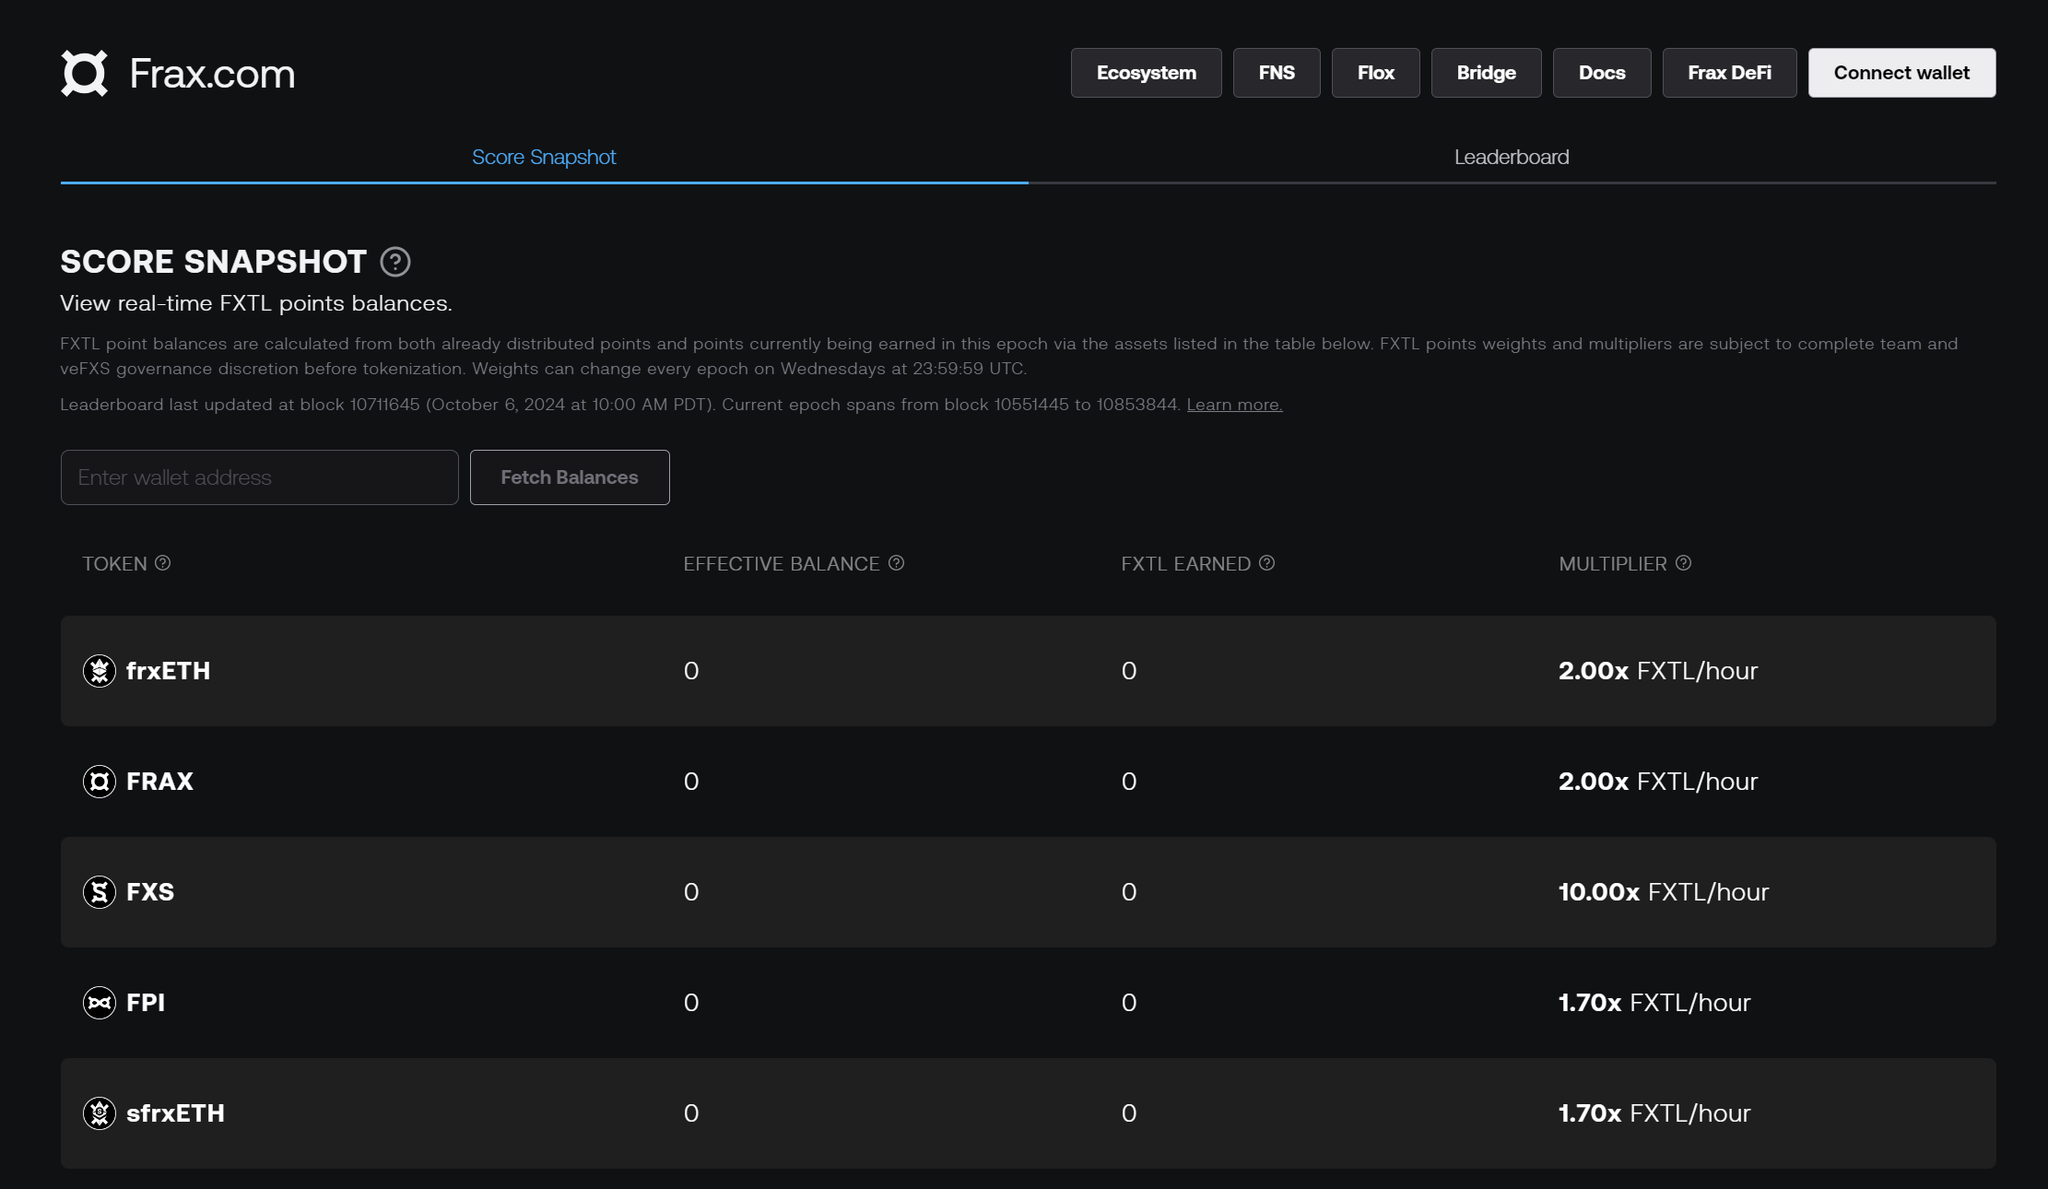Click the FXS 10.00x FXTL/hour multiplier
The width and height of the screenshot is (2048, 1189).
point(1664,892)
